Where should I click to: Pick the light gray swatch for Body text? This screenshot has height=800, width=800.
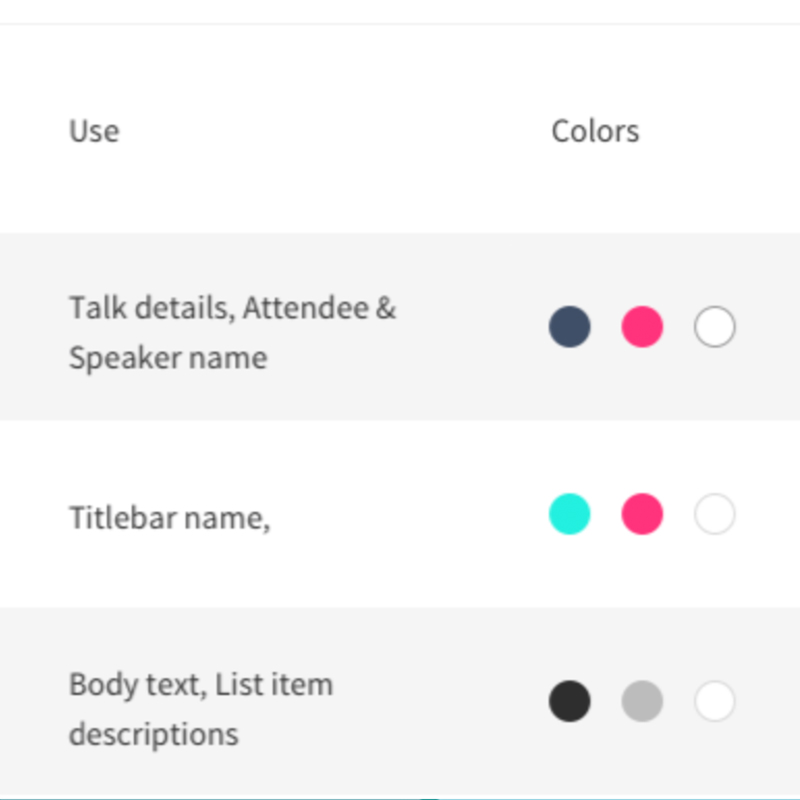(642, 701)
